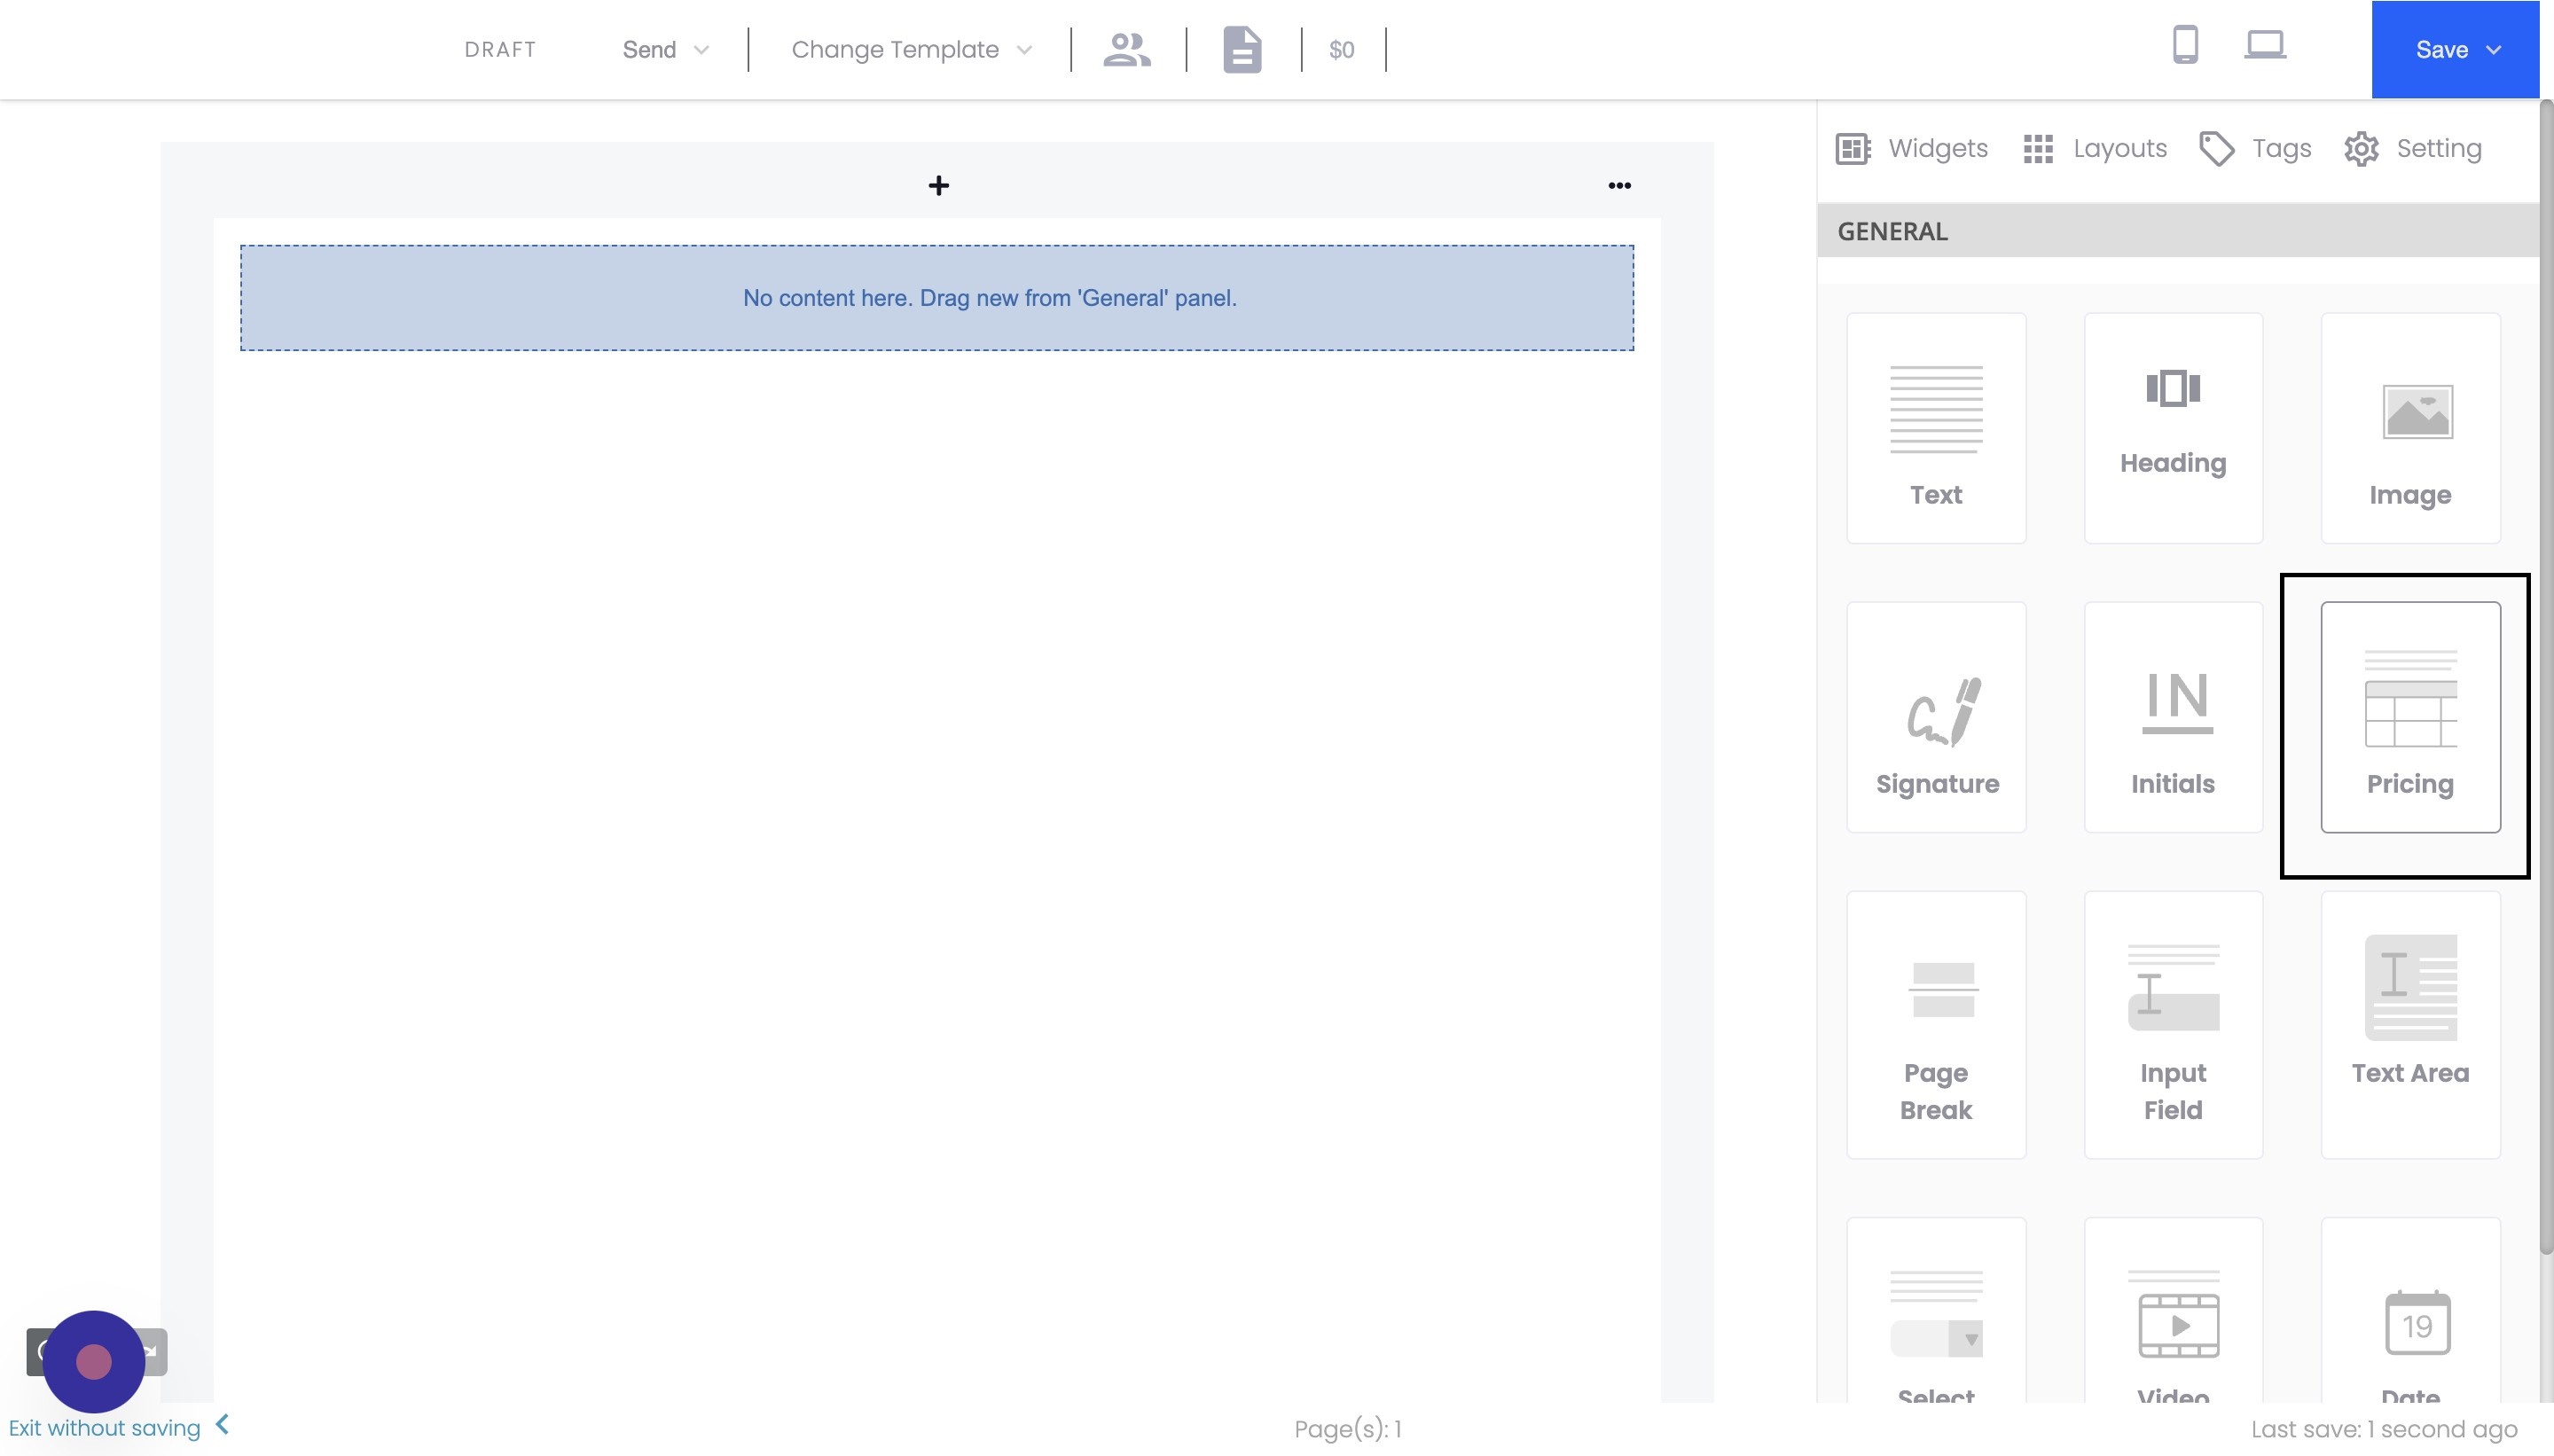Select the Input Field widget

pyautogui.click(x=2172, y=1025)
